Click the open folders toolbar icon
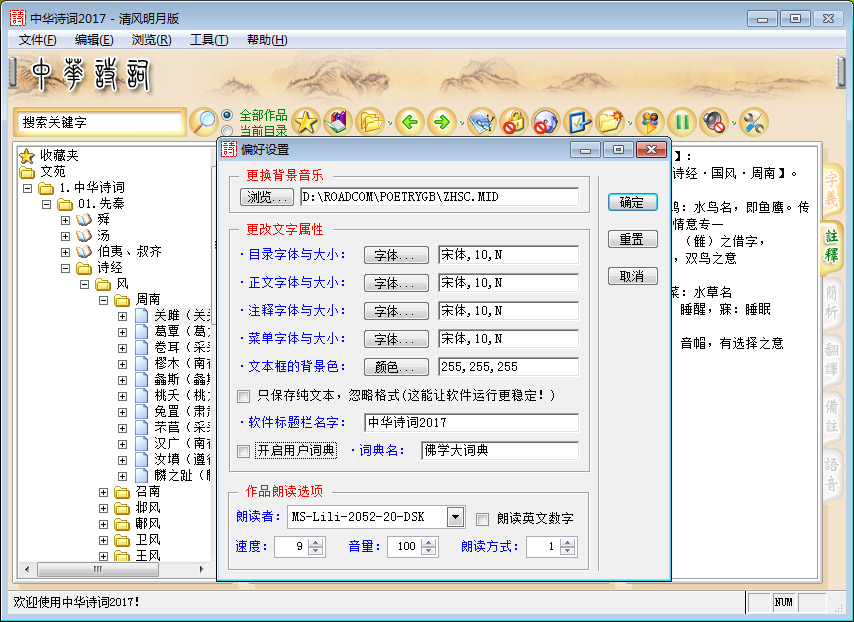Viewport: 854px width, 622px height. (370, 121)
